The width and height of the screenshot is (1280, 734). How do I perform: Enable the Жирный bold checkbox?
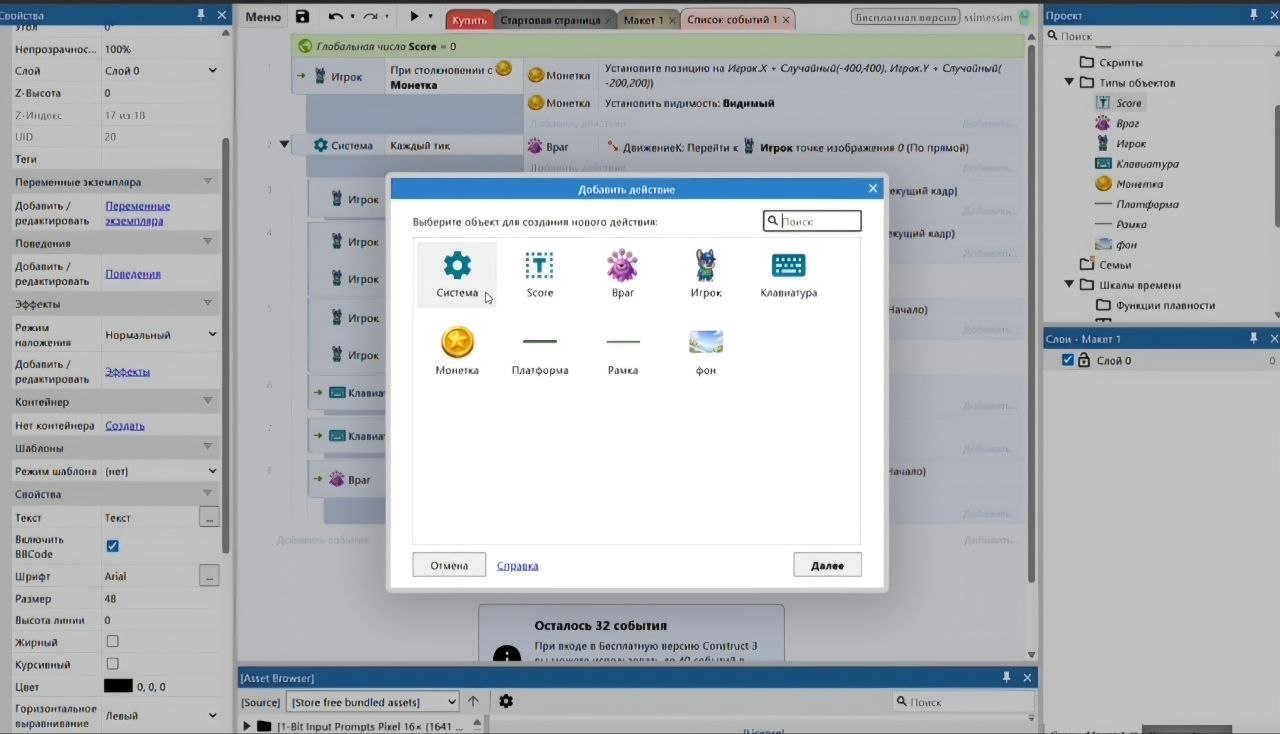pos(112,641)
